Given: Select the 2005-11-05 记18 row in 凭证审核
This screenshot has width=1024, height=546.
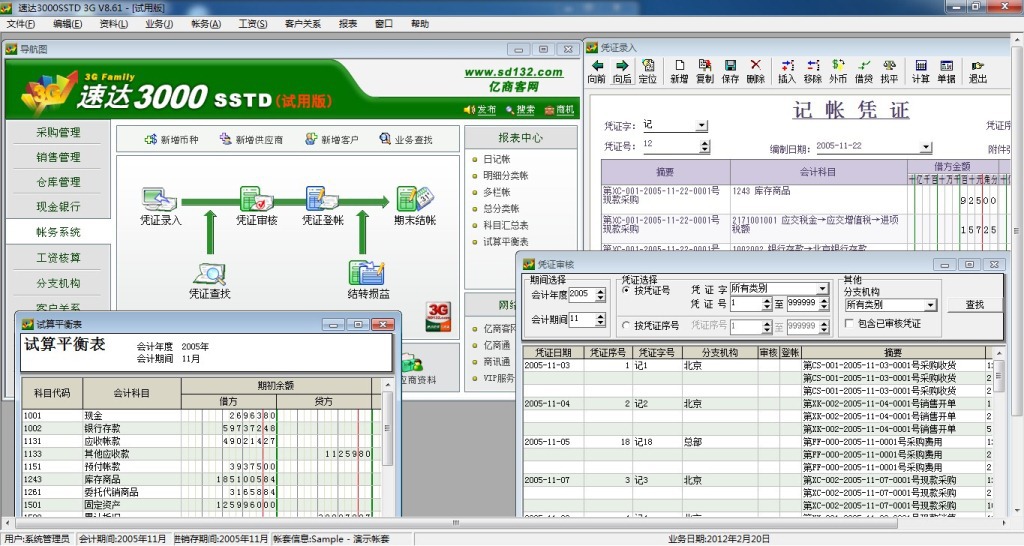Looking at the screenshot, I should coord(758,442).
